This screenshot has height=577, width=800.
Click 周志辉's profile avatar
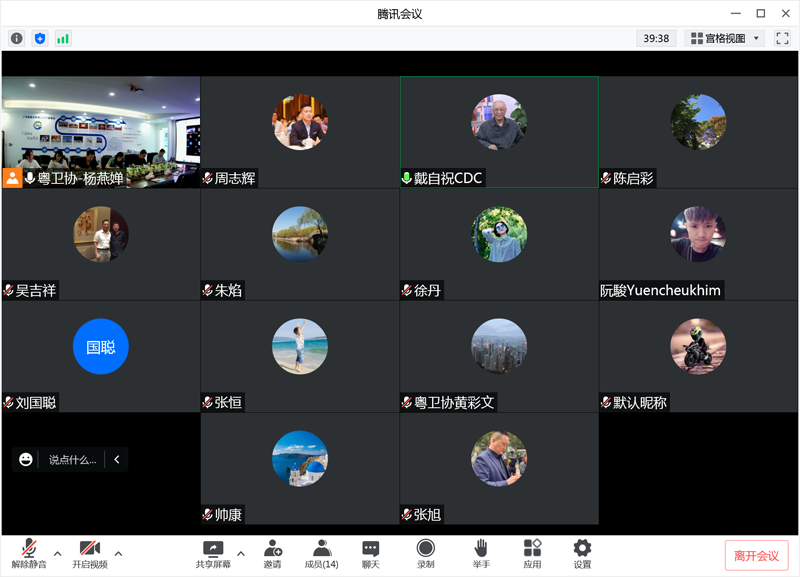[300, 122]
